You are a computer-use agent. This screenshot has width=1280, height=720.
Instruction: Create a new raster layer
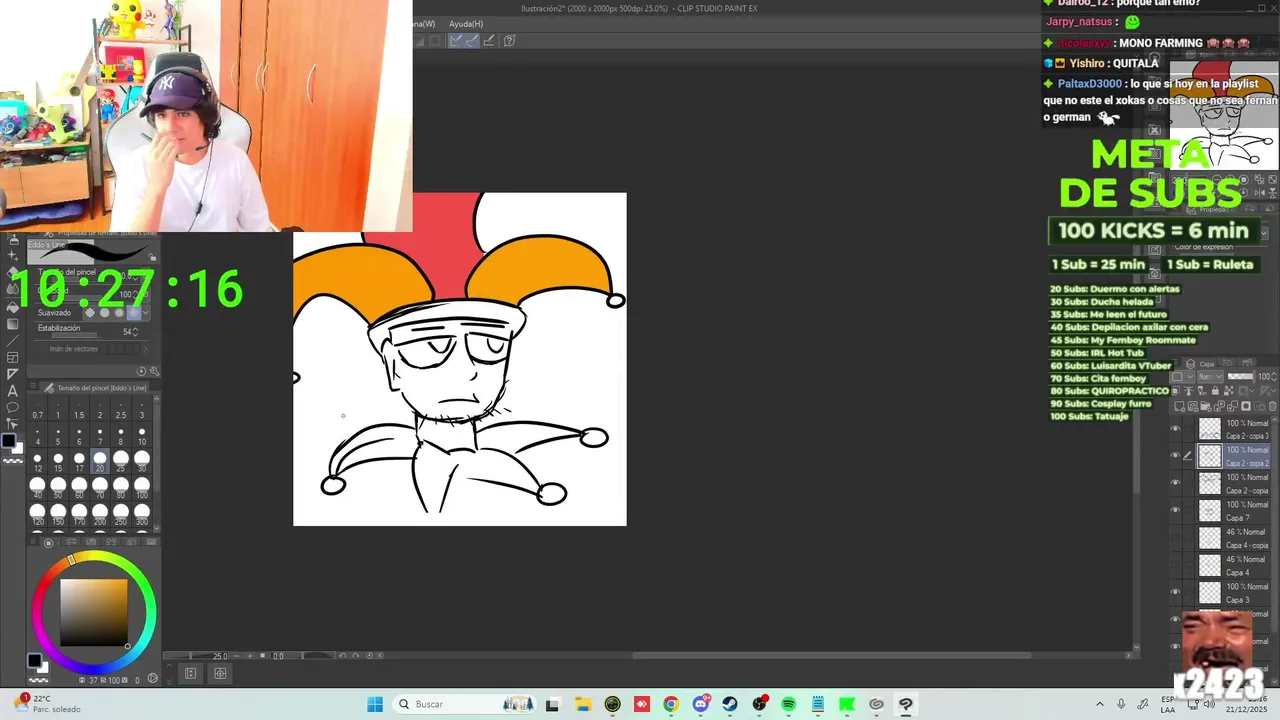point(1180,407)
